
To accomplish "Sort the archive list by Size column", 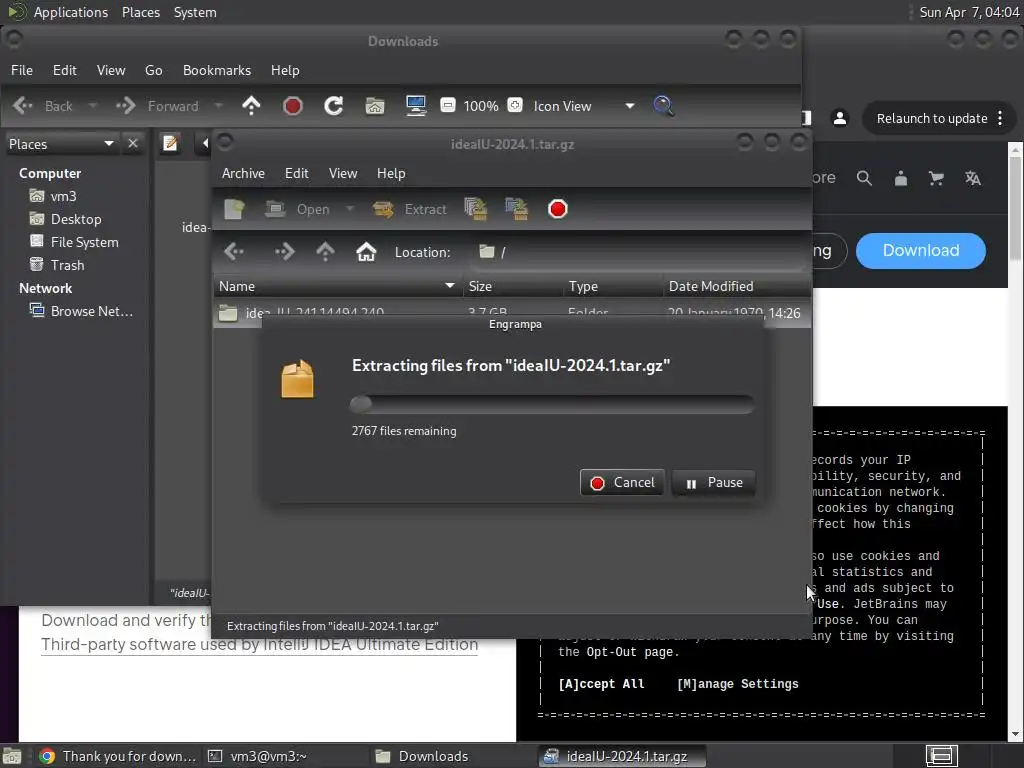I will pyautogui.click(x=513, y=286).
